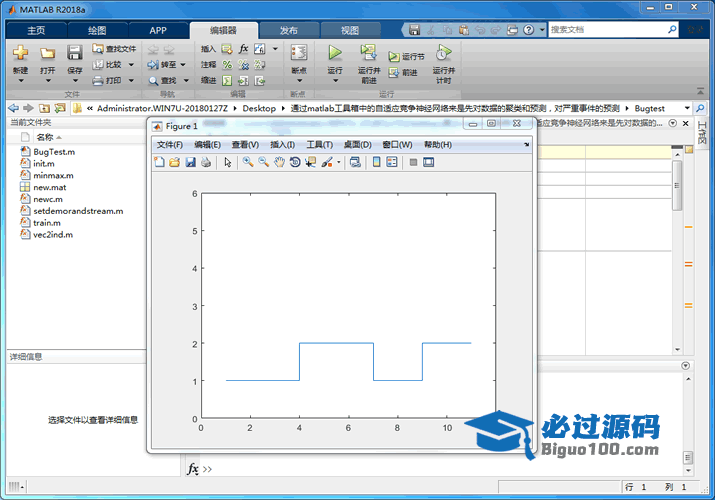Click the Breakpoints (断点) icon
This screenshot has height=500, width=715.
tap(299, 53)
